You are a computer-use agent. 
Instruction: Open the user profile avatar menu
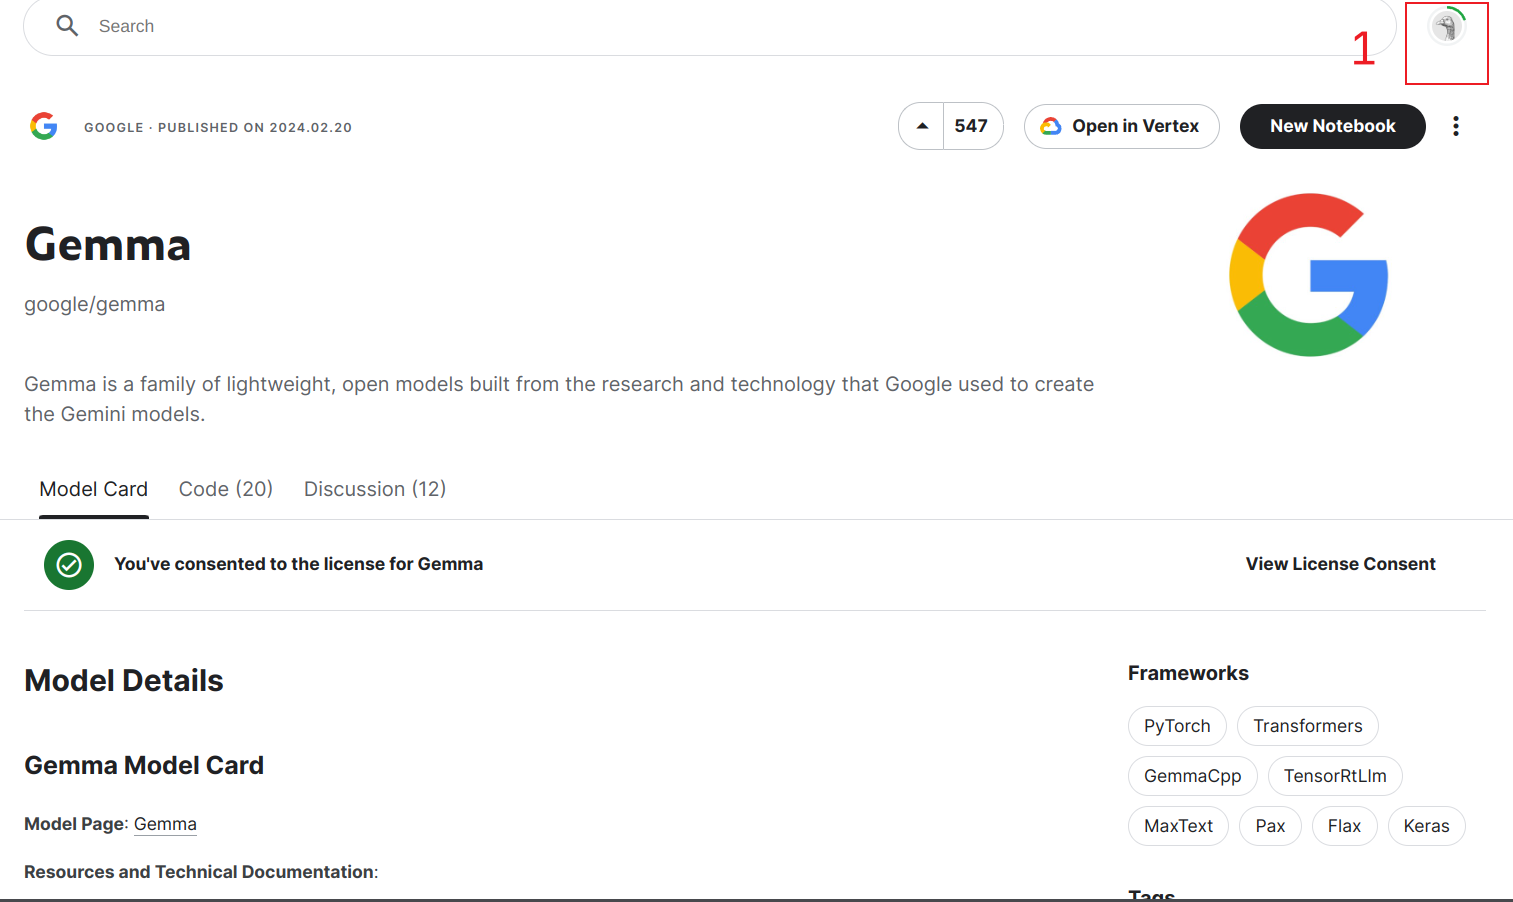tap(1447, 26)
